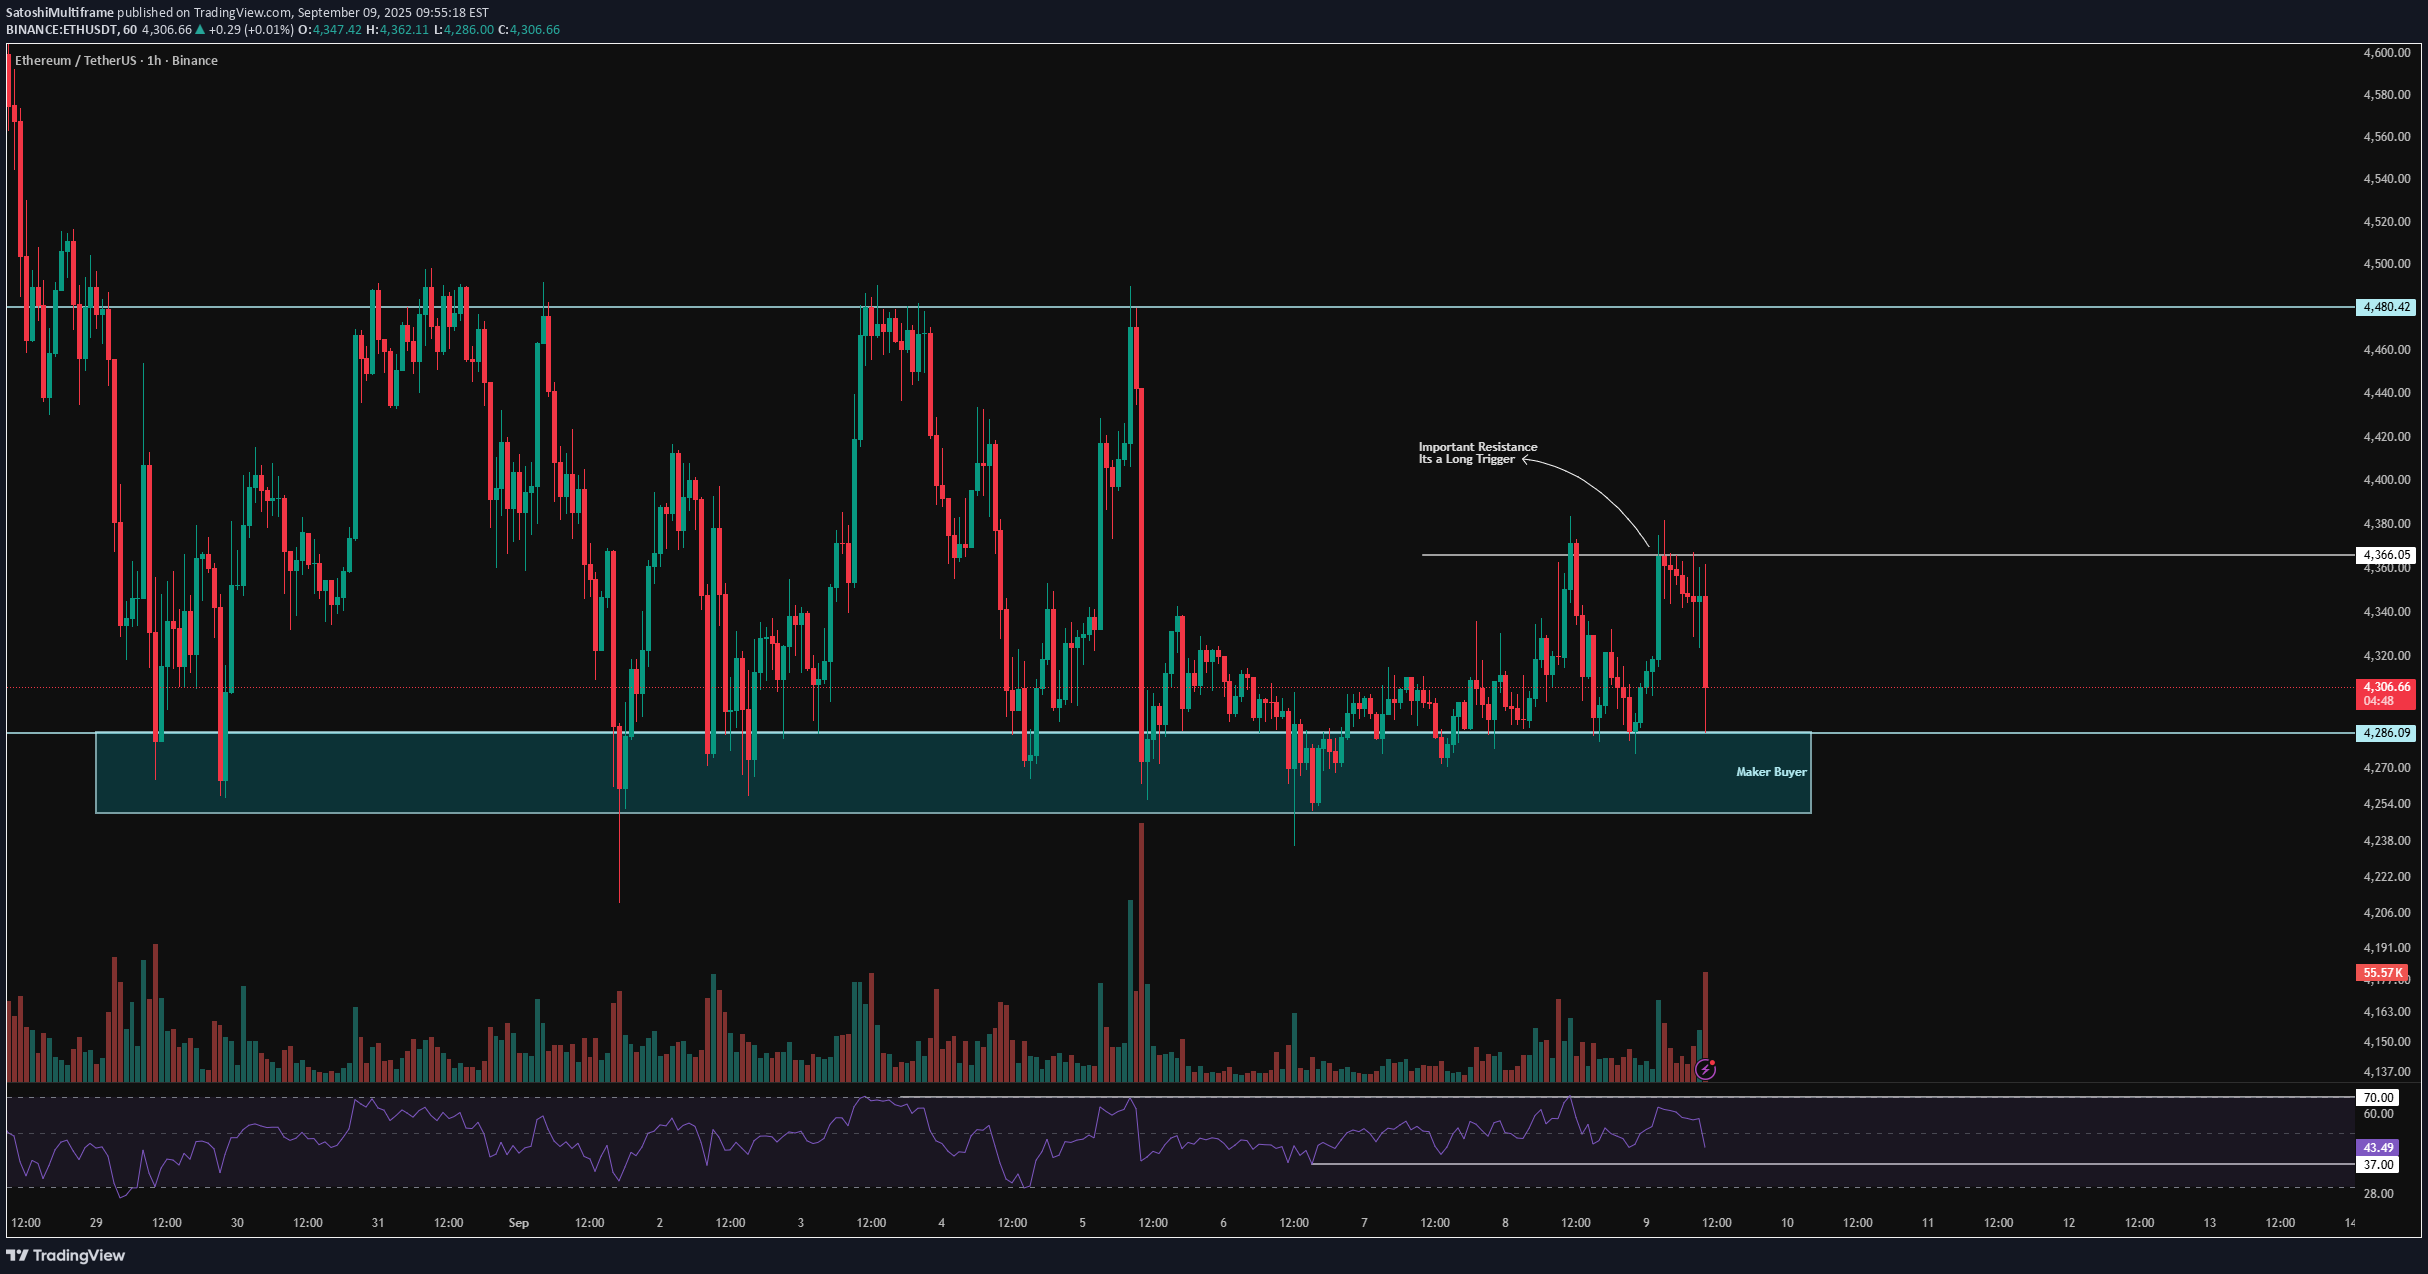2428x1274 pixels.
Task: Click the RSI 37.00 level label
Action: pos(2378,1165)
